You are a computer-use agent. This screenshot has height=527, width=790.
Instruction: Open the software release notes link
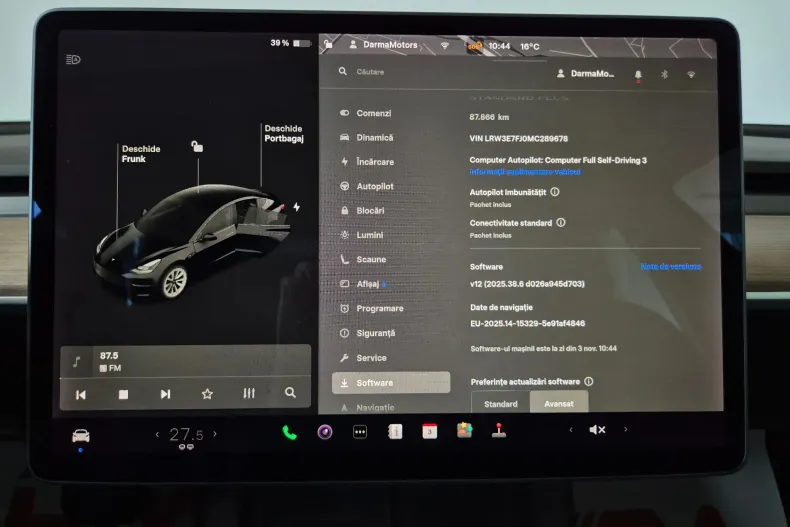click(671, 267)
